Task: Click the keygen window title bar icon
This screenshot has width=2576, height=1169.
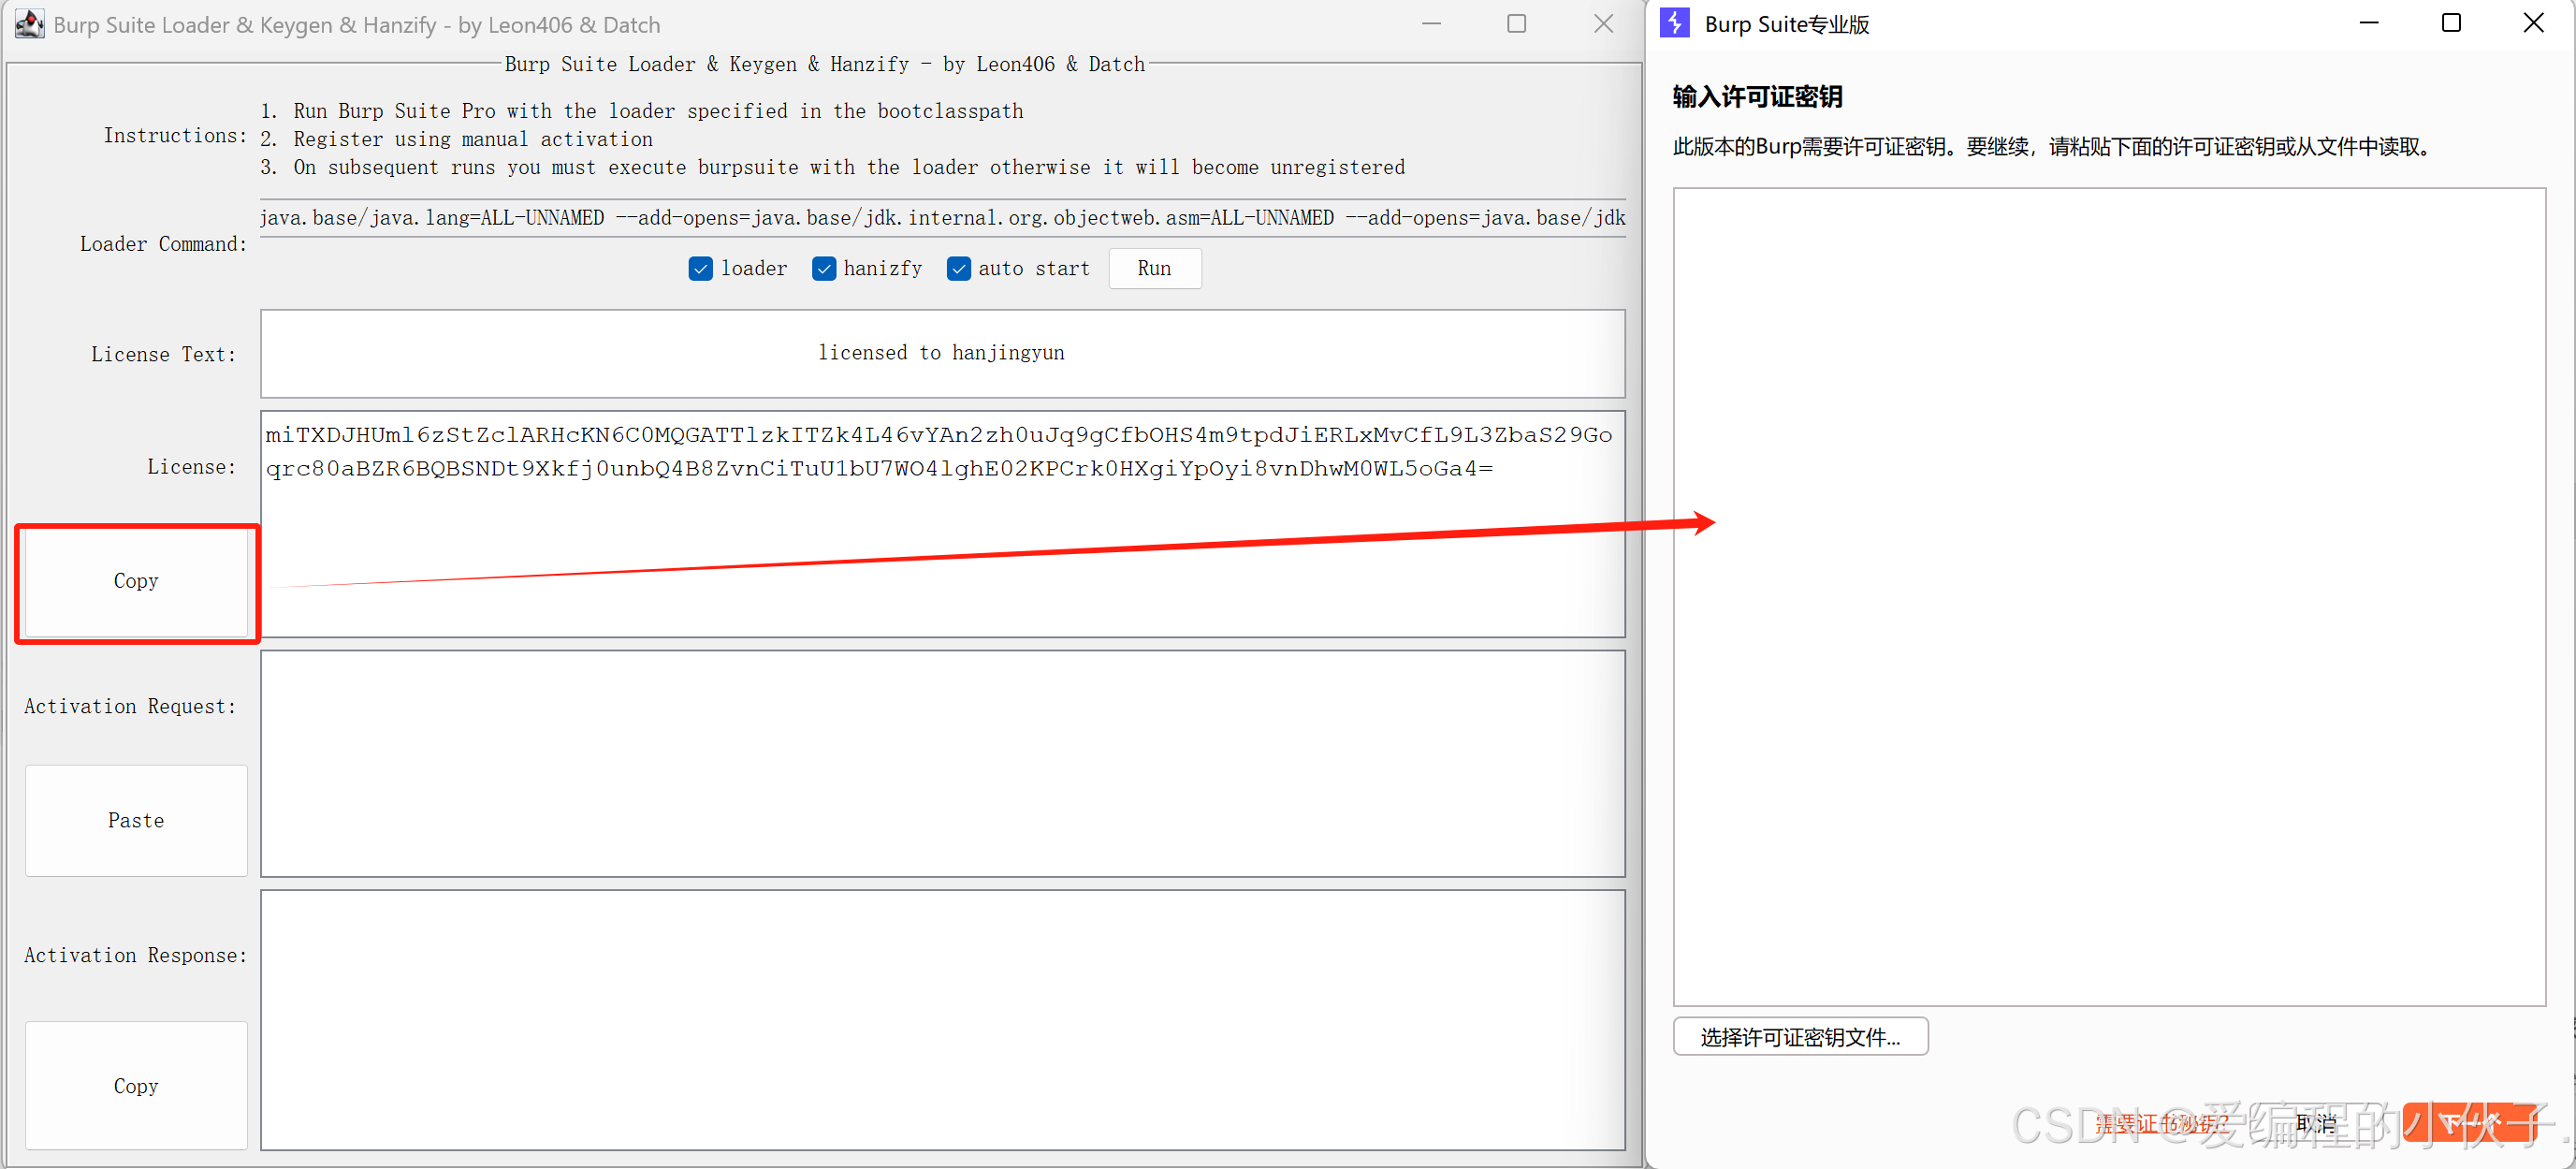Action: [30, 24]
